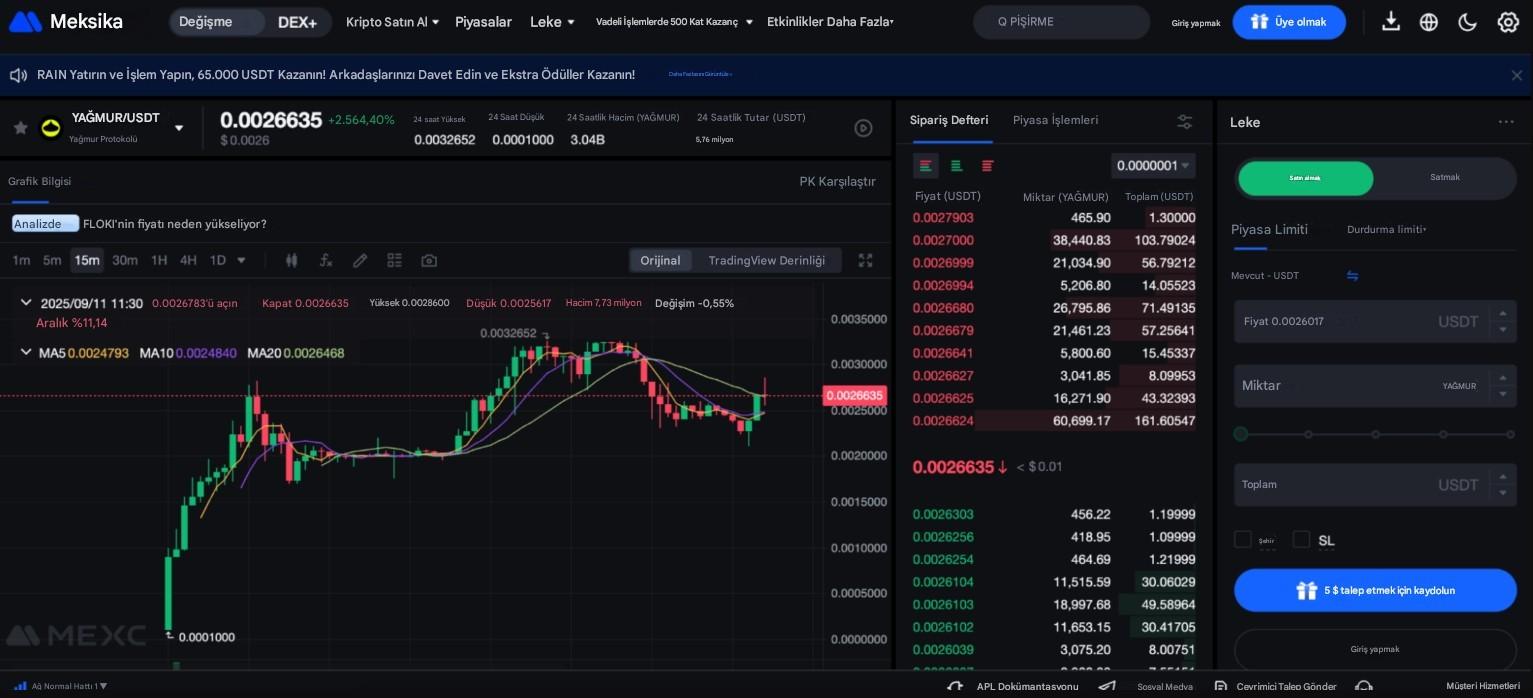This screenshot has width=1533, height=698.
Task: Click the Üye olmak signup button
Action: [x=1289, y=21]
